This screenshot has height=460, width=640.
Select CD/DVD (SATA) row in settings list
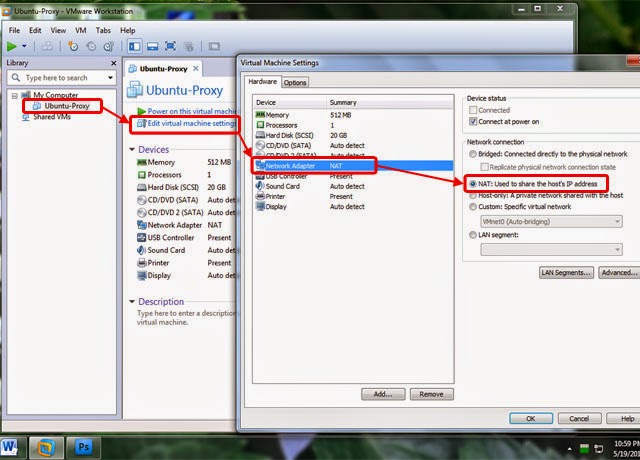[353, 146]
